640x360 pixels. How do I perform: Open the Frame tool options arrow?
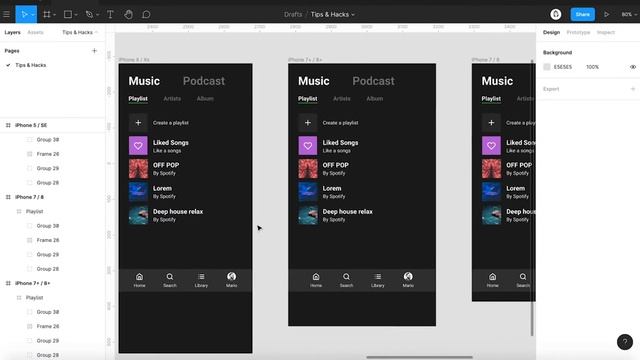click(x=54, y=15)
